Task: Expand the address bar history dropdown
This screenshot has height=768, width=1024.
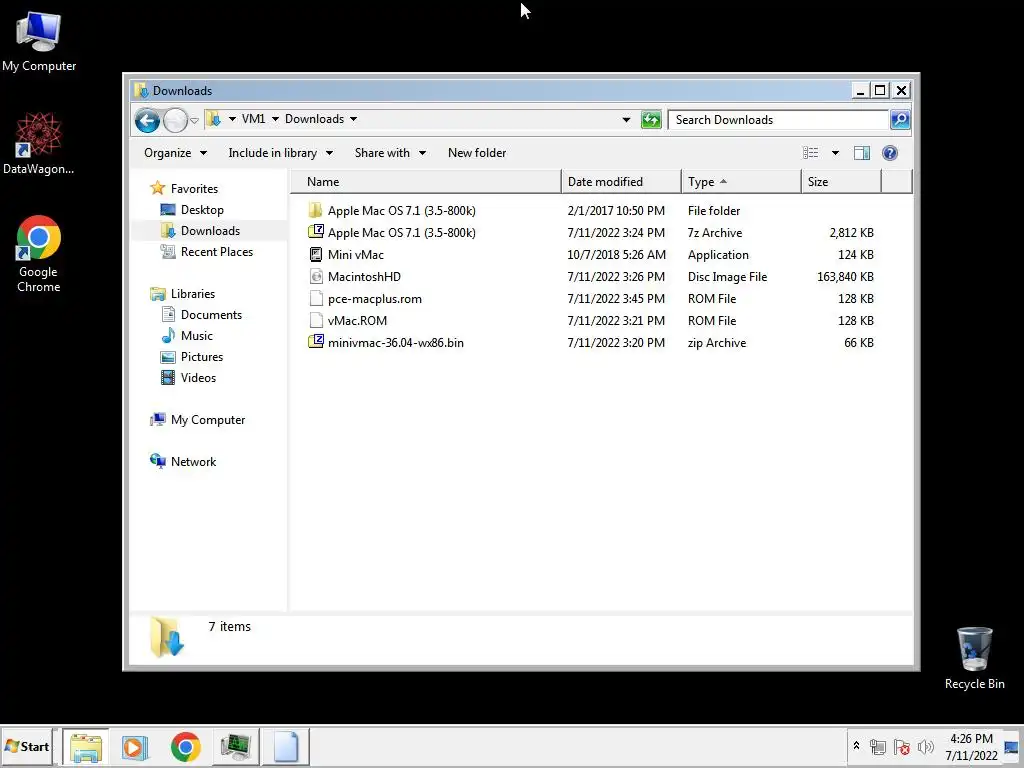Action: pos(626,120)
